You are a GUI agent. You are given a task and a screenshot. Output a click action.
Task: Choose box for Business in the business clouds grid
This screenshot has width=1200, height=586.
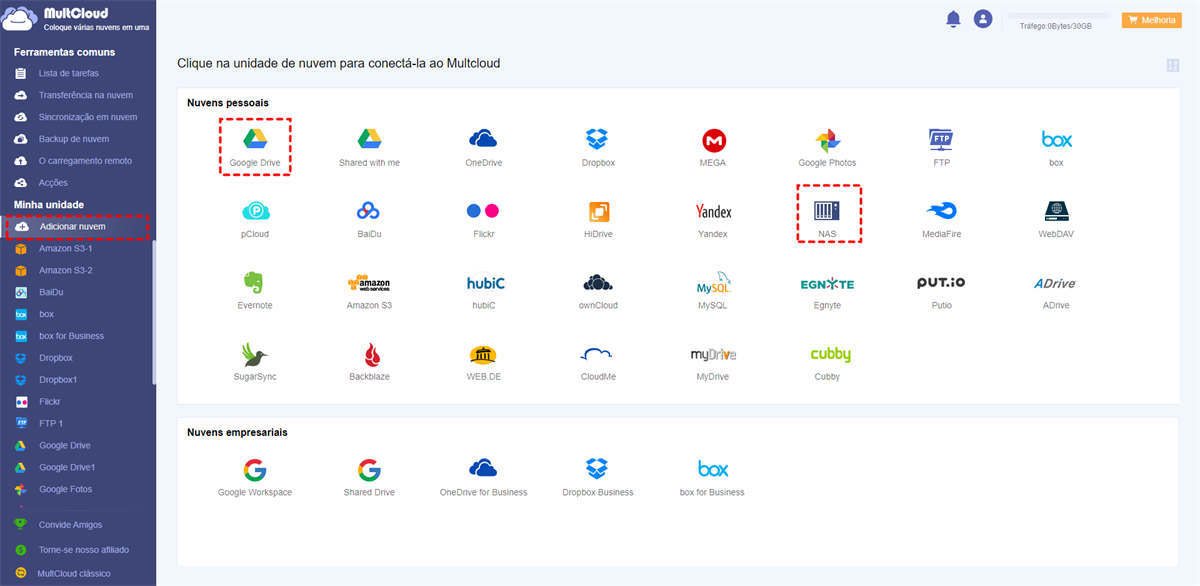pyautogui.click(x=713, y=469)
